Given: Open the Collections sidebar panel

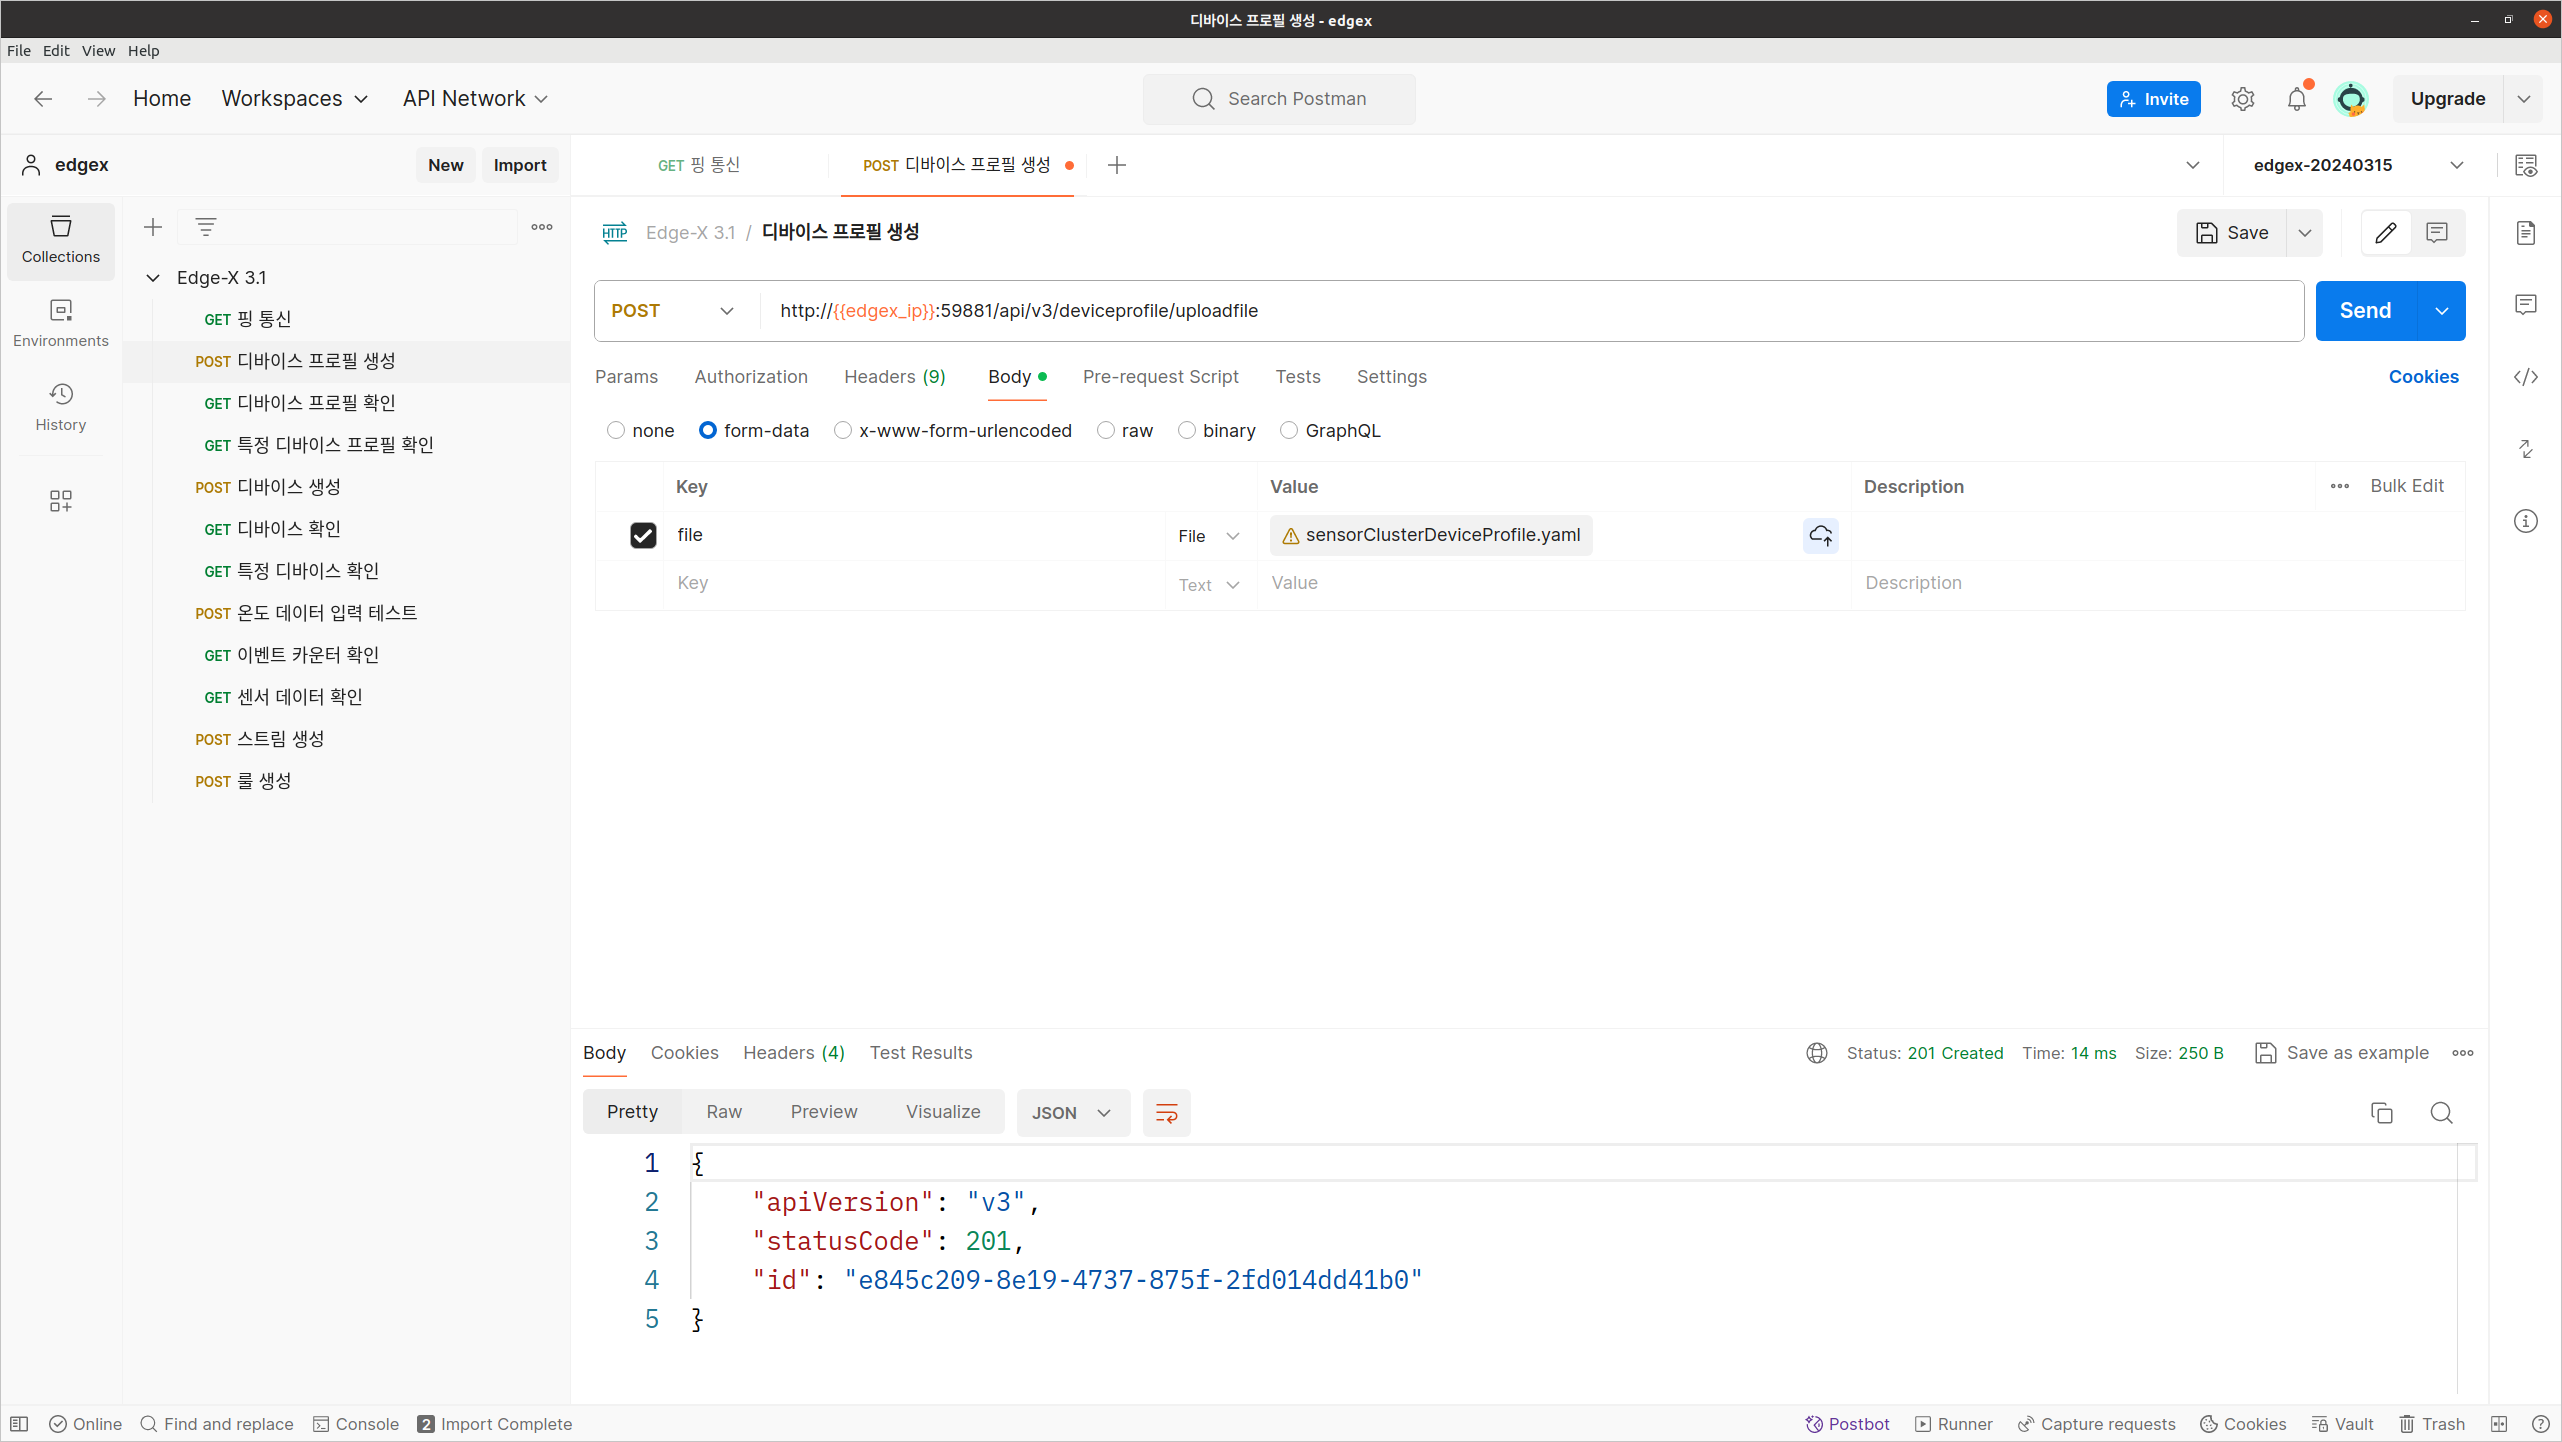Looking at the screenshot, I should [61, 240].
